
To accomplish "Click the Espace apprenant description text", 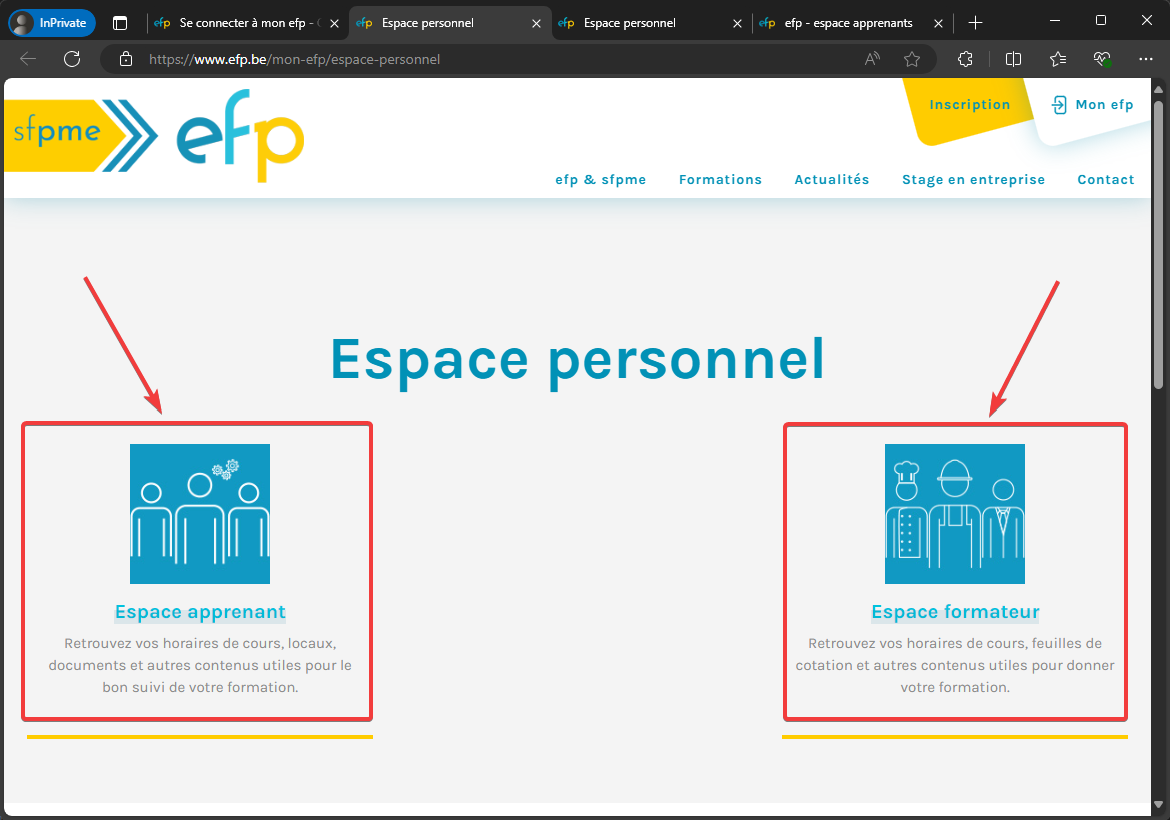I will click(x=200, y=665).
